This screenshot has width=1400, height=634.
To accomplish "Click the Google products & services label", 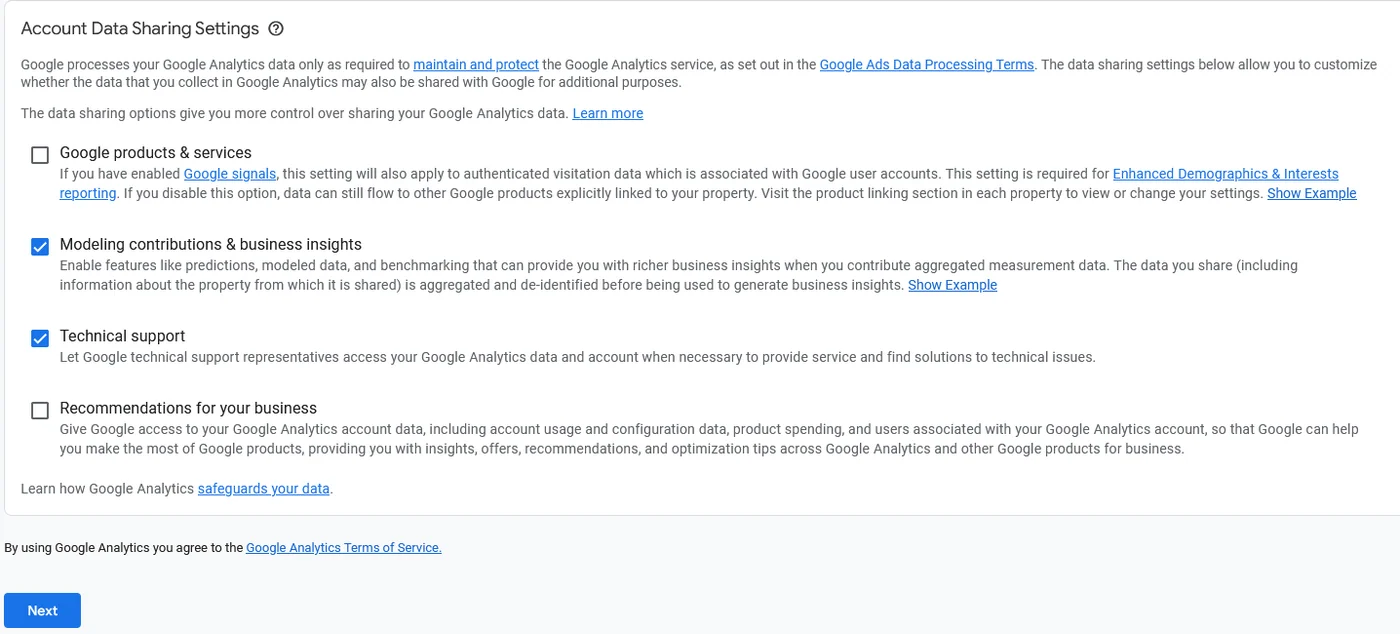I will pos(156,153).
